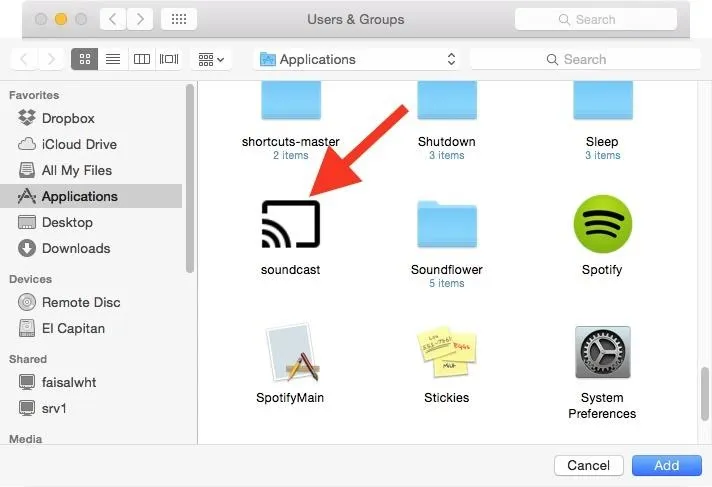The width and height of the screenshot is (712, 487).
Task: Click the Cancel button
Action: pos(588,465)
